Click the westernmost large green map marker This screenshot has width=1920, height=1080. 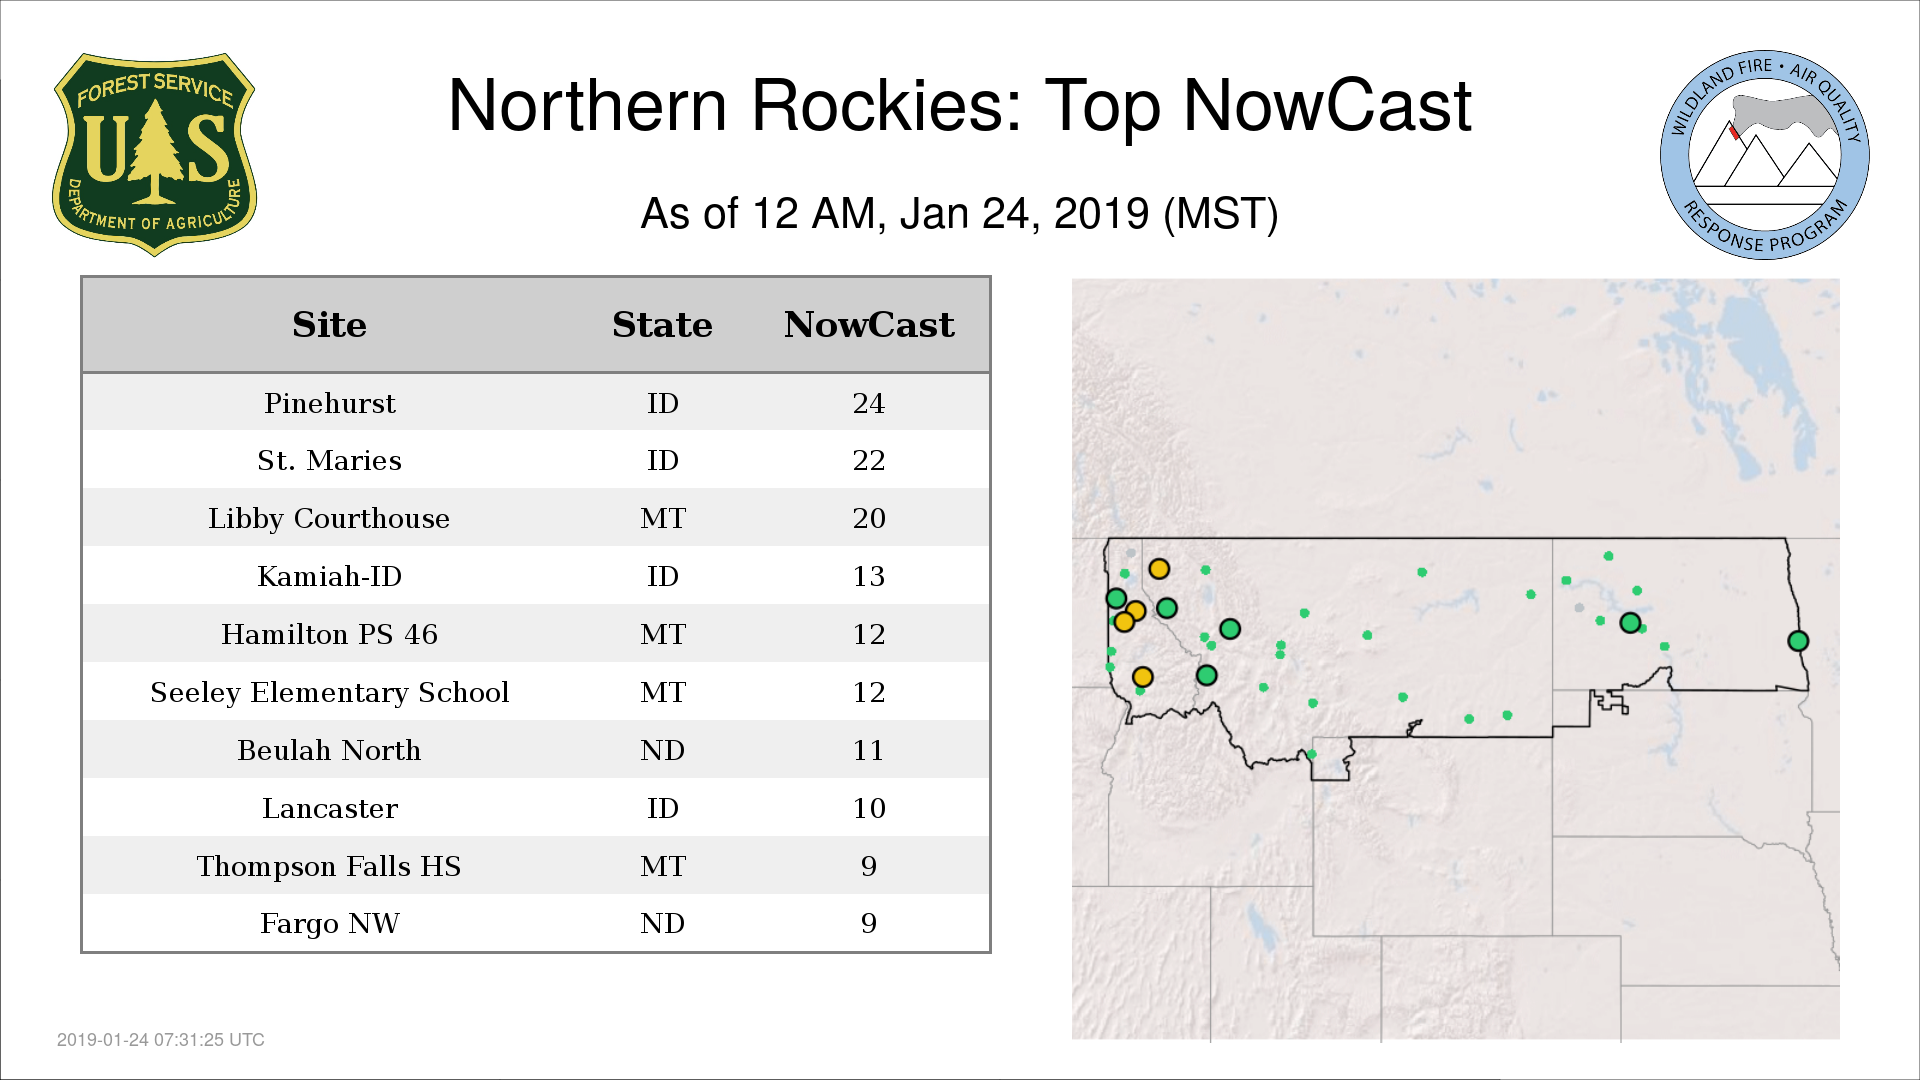[1116, 598]
